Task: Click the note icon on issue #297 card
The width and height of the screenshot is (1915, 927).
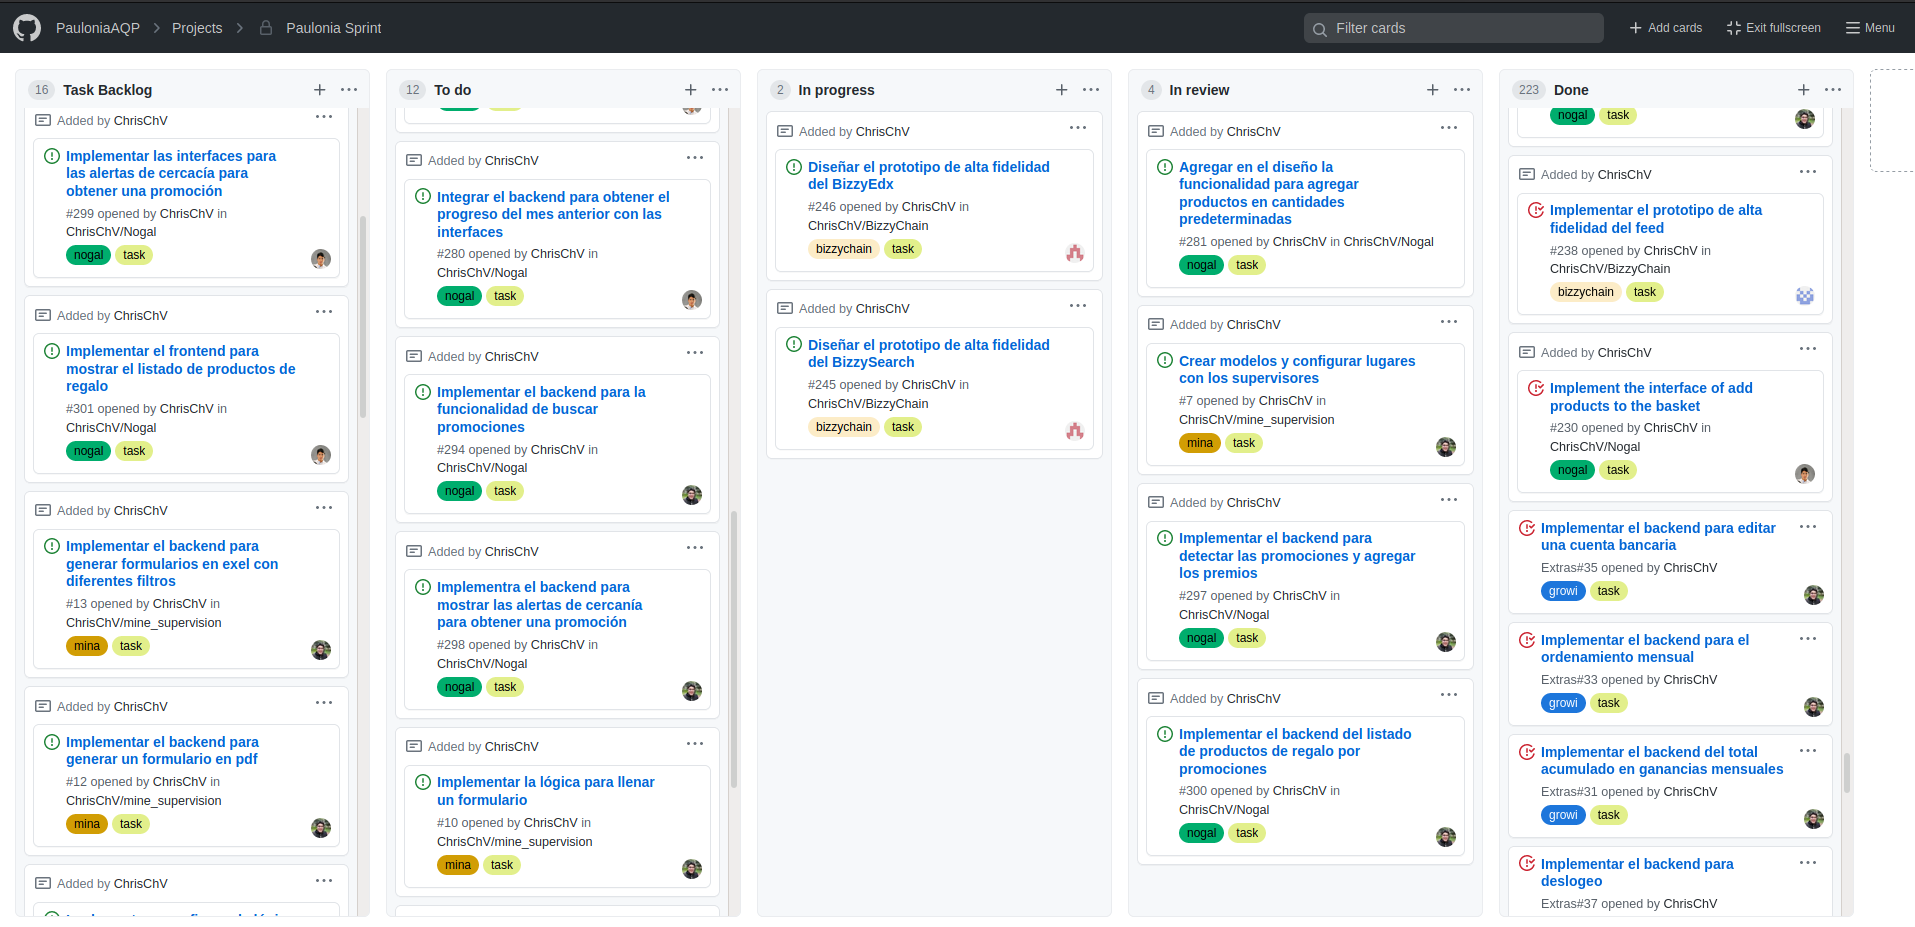Action: coord(1156,502)
